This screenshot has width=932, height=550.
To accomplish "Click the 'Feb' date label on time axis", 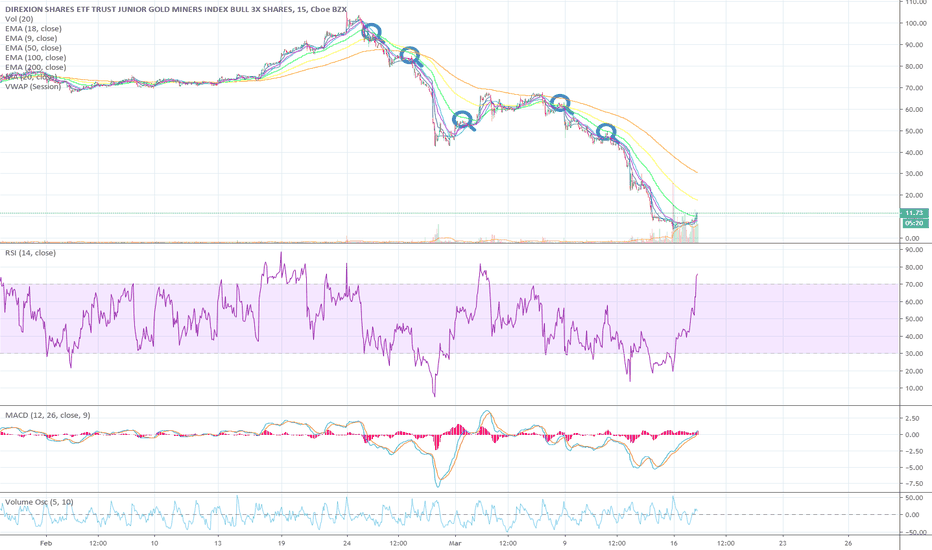I will 46,543.
